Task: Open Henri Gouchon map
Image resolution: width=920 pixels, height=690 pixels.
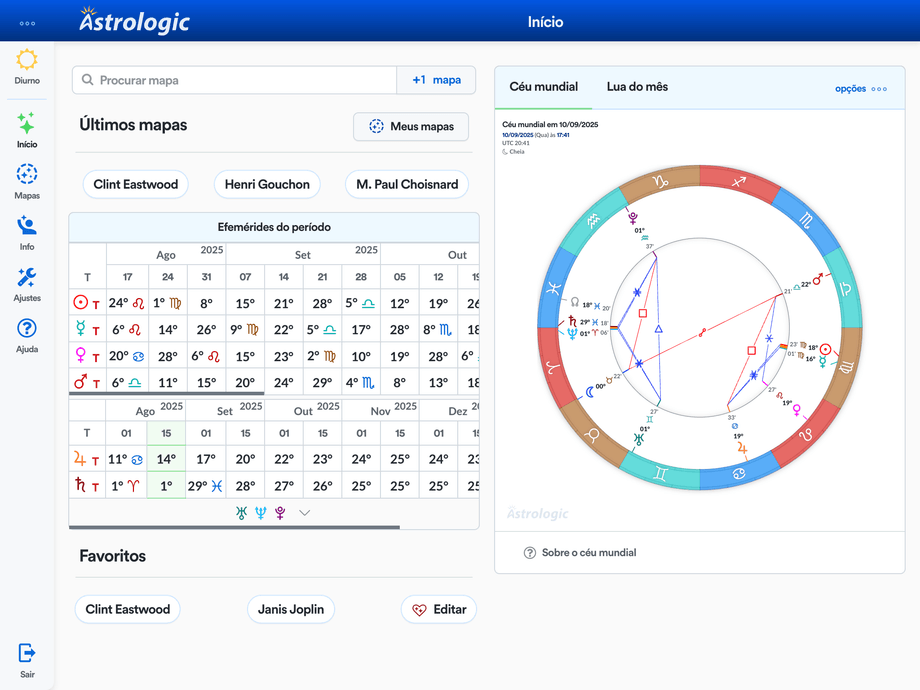Action: (x=267, y=184)
